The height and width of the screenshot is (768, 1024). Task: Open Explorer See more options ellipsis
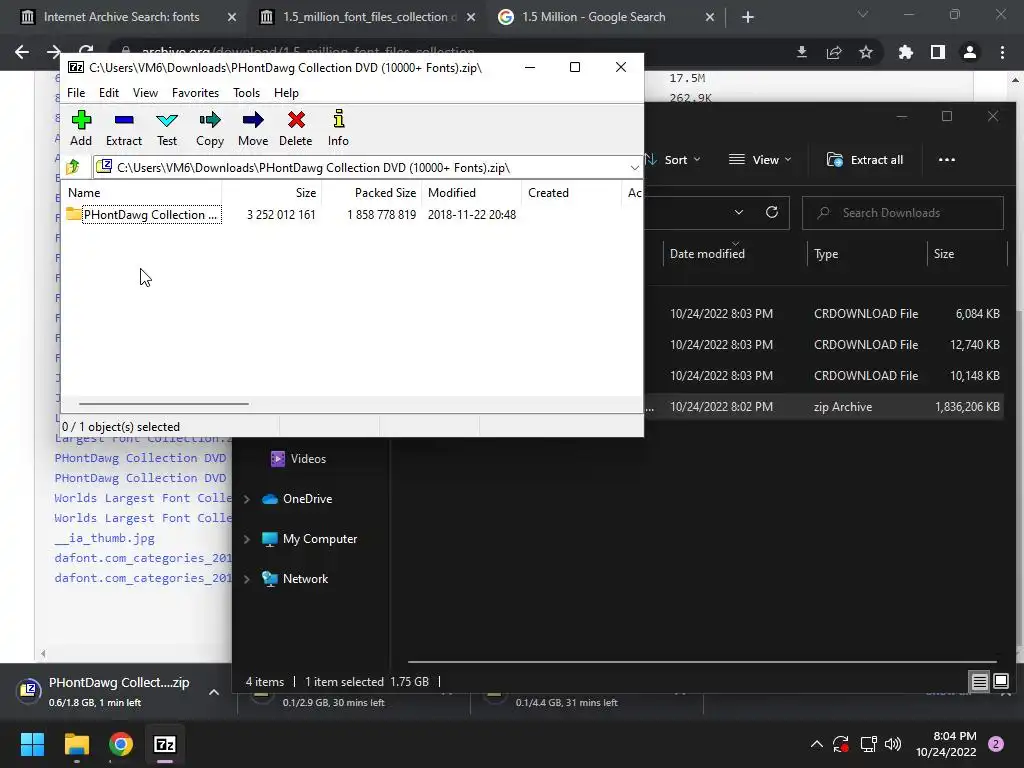coord(946,159)
